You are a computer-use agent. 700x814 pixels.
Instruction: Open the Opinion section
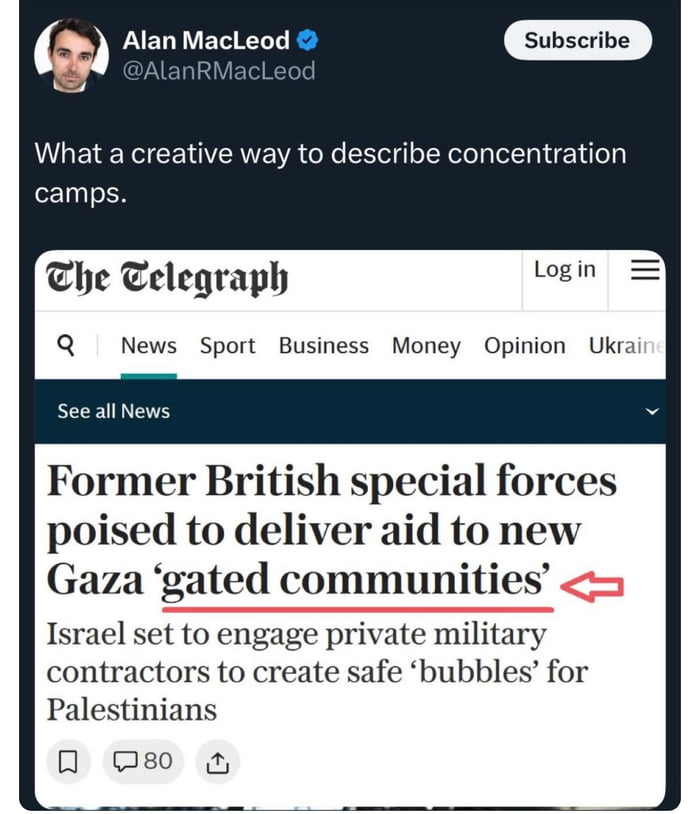(x=524, y=345)
